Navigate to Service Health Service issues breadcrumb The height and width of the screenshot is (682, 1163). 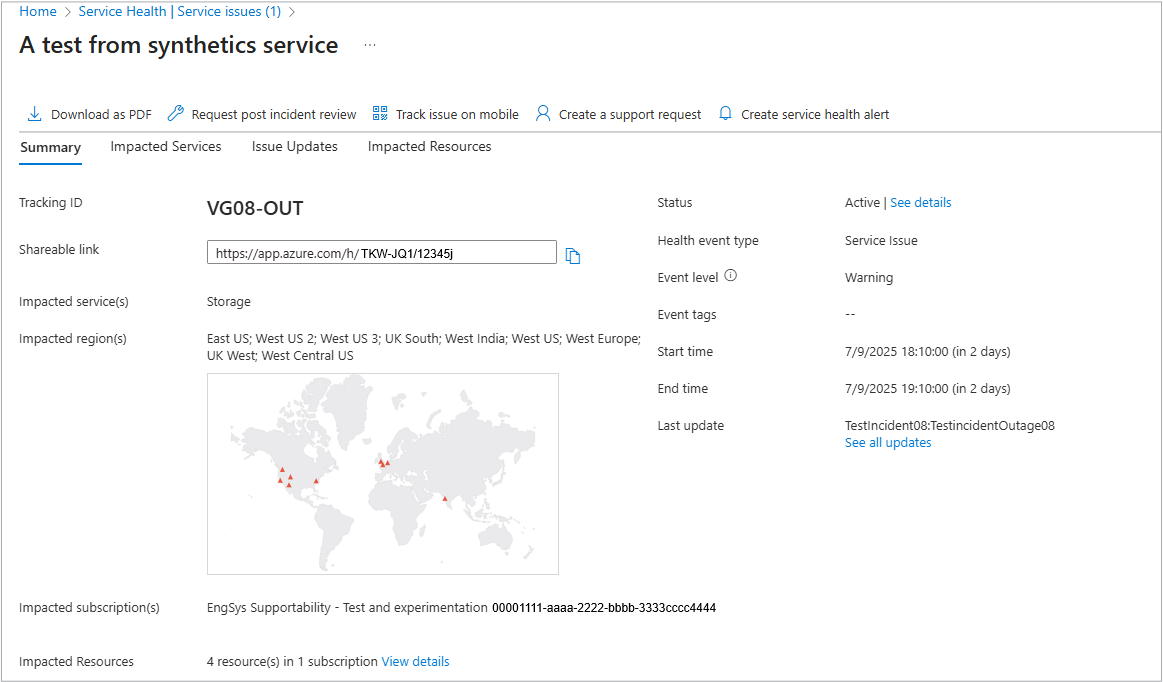coord(180,12)
